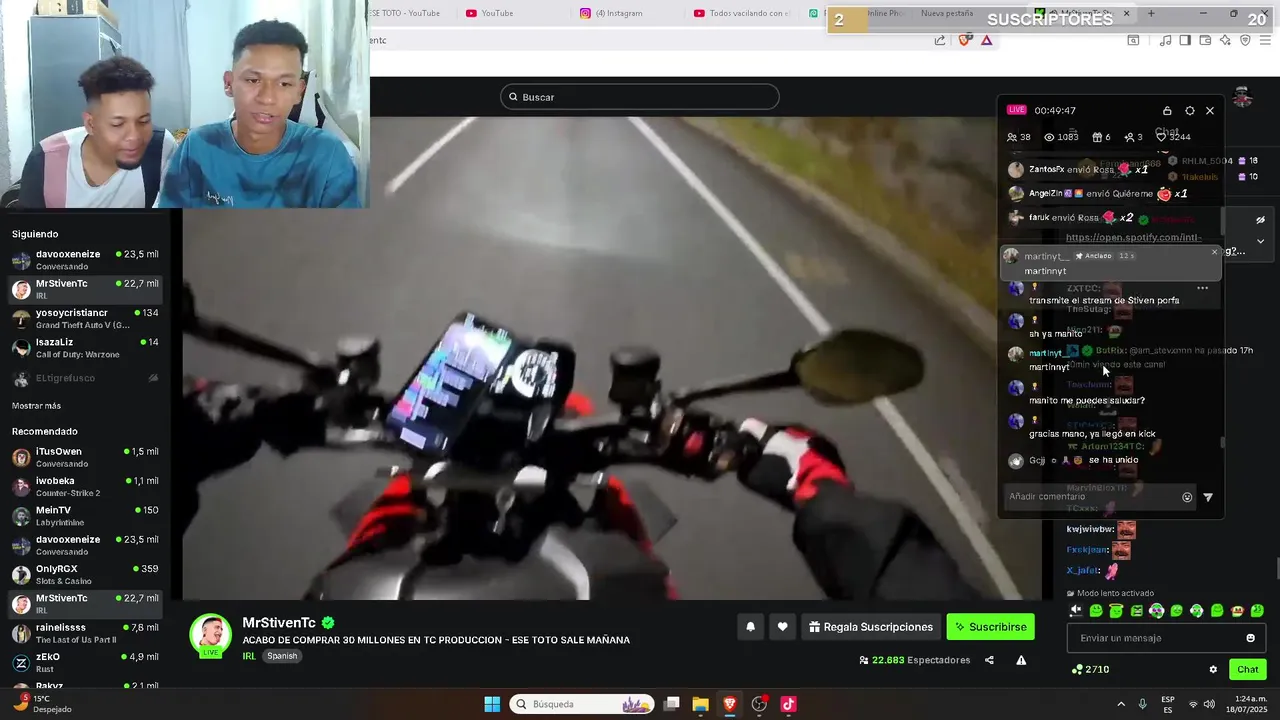Click the muted speaker emote icon
Screen dimensions: 1280x720
click(1076, 611)
